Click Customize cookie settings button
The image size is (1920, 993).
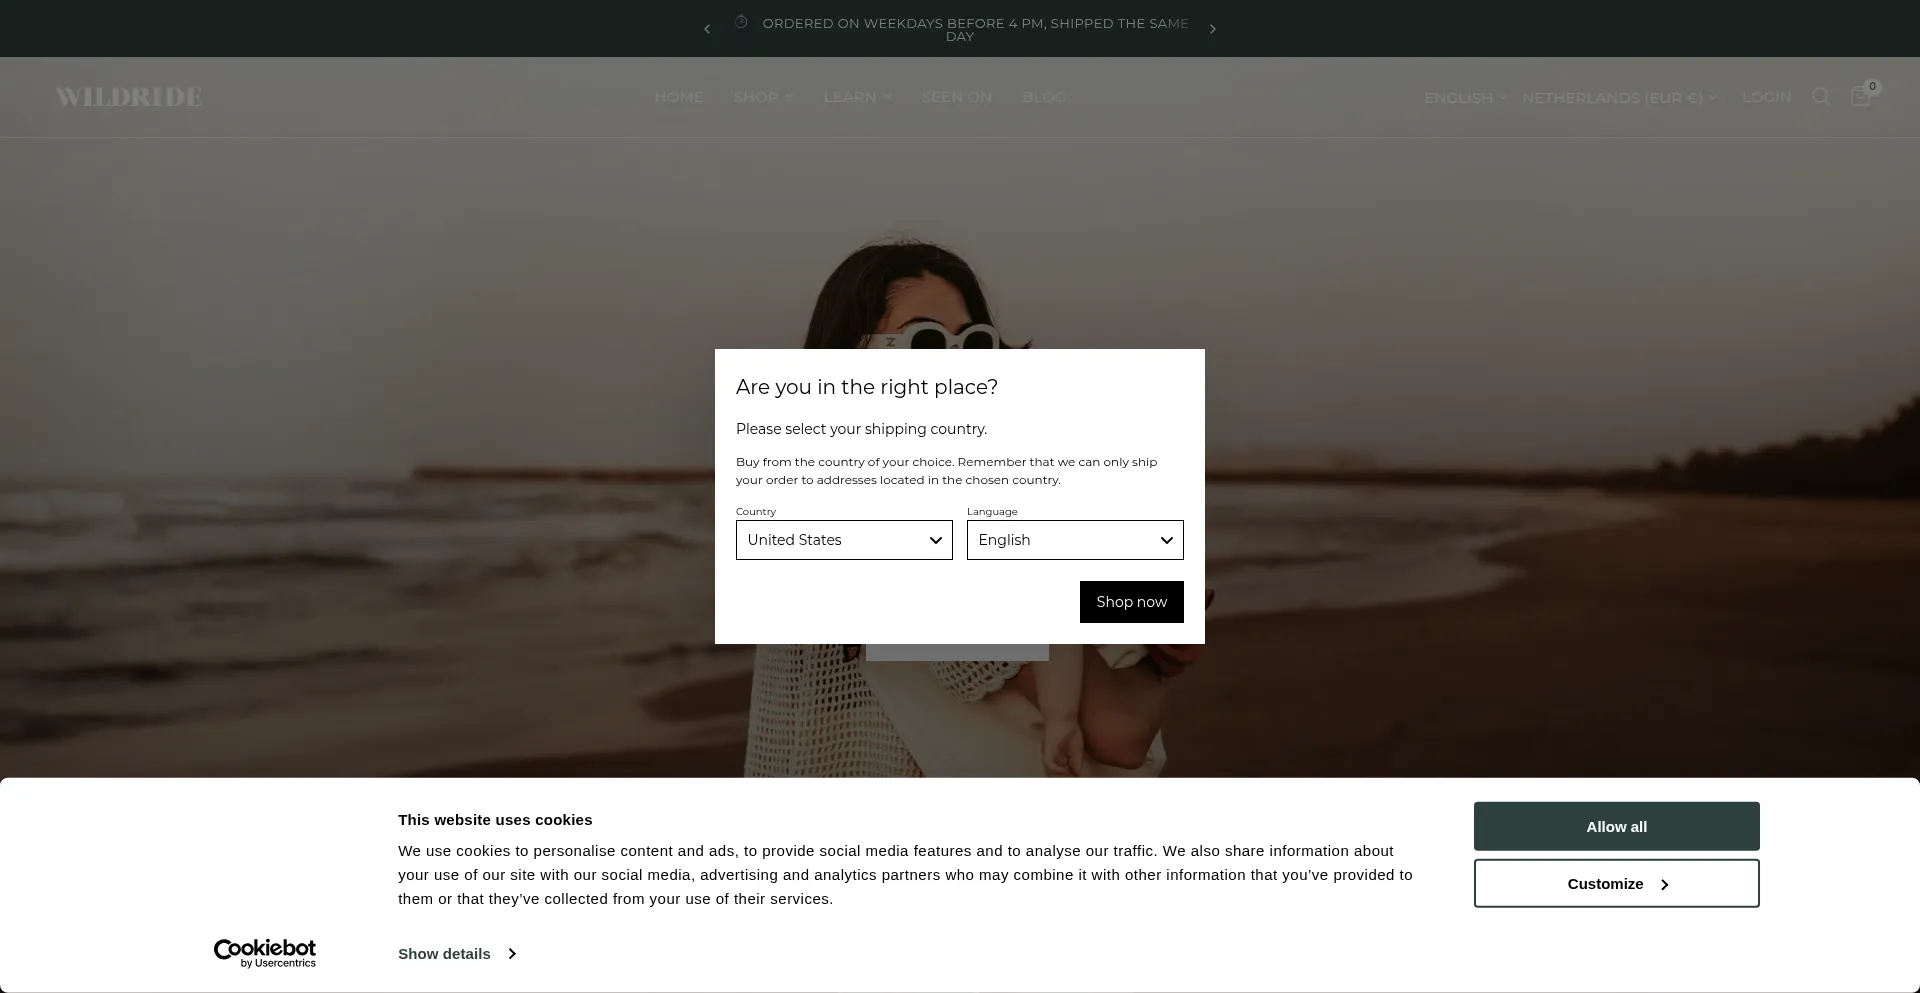pos(1616,884)
